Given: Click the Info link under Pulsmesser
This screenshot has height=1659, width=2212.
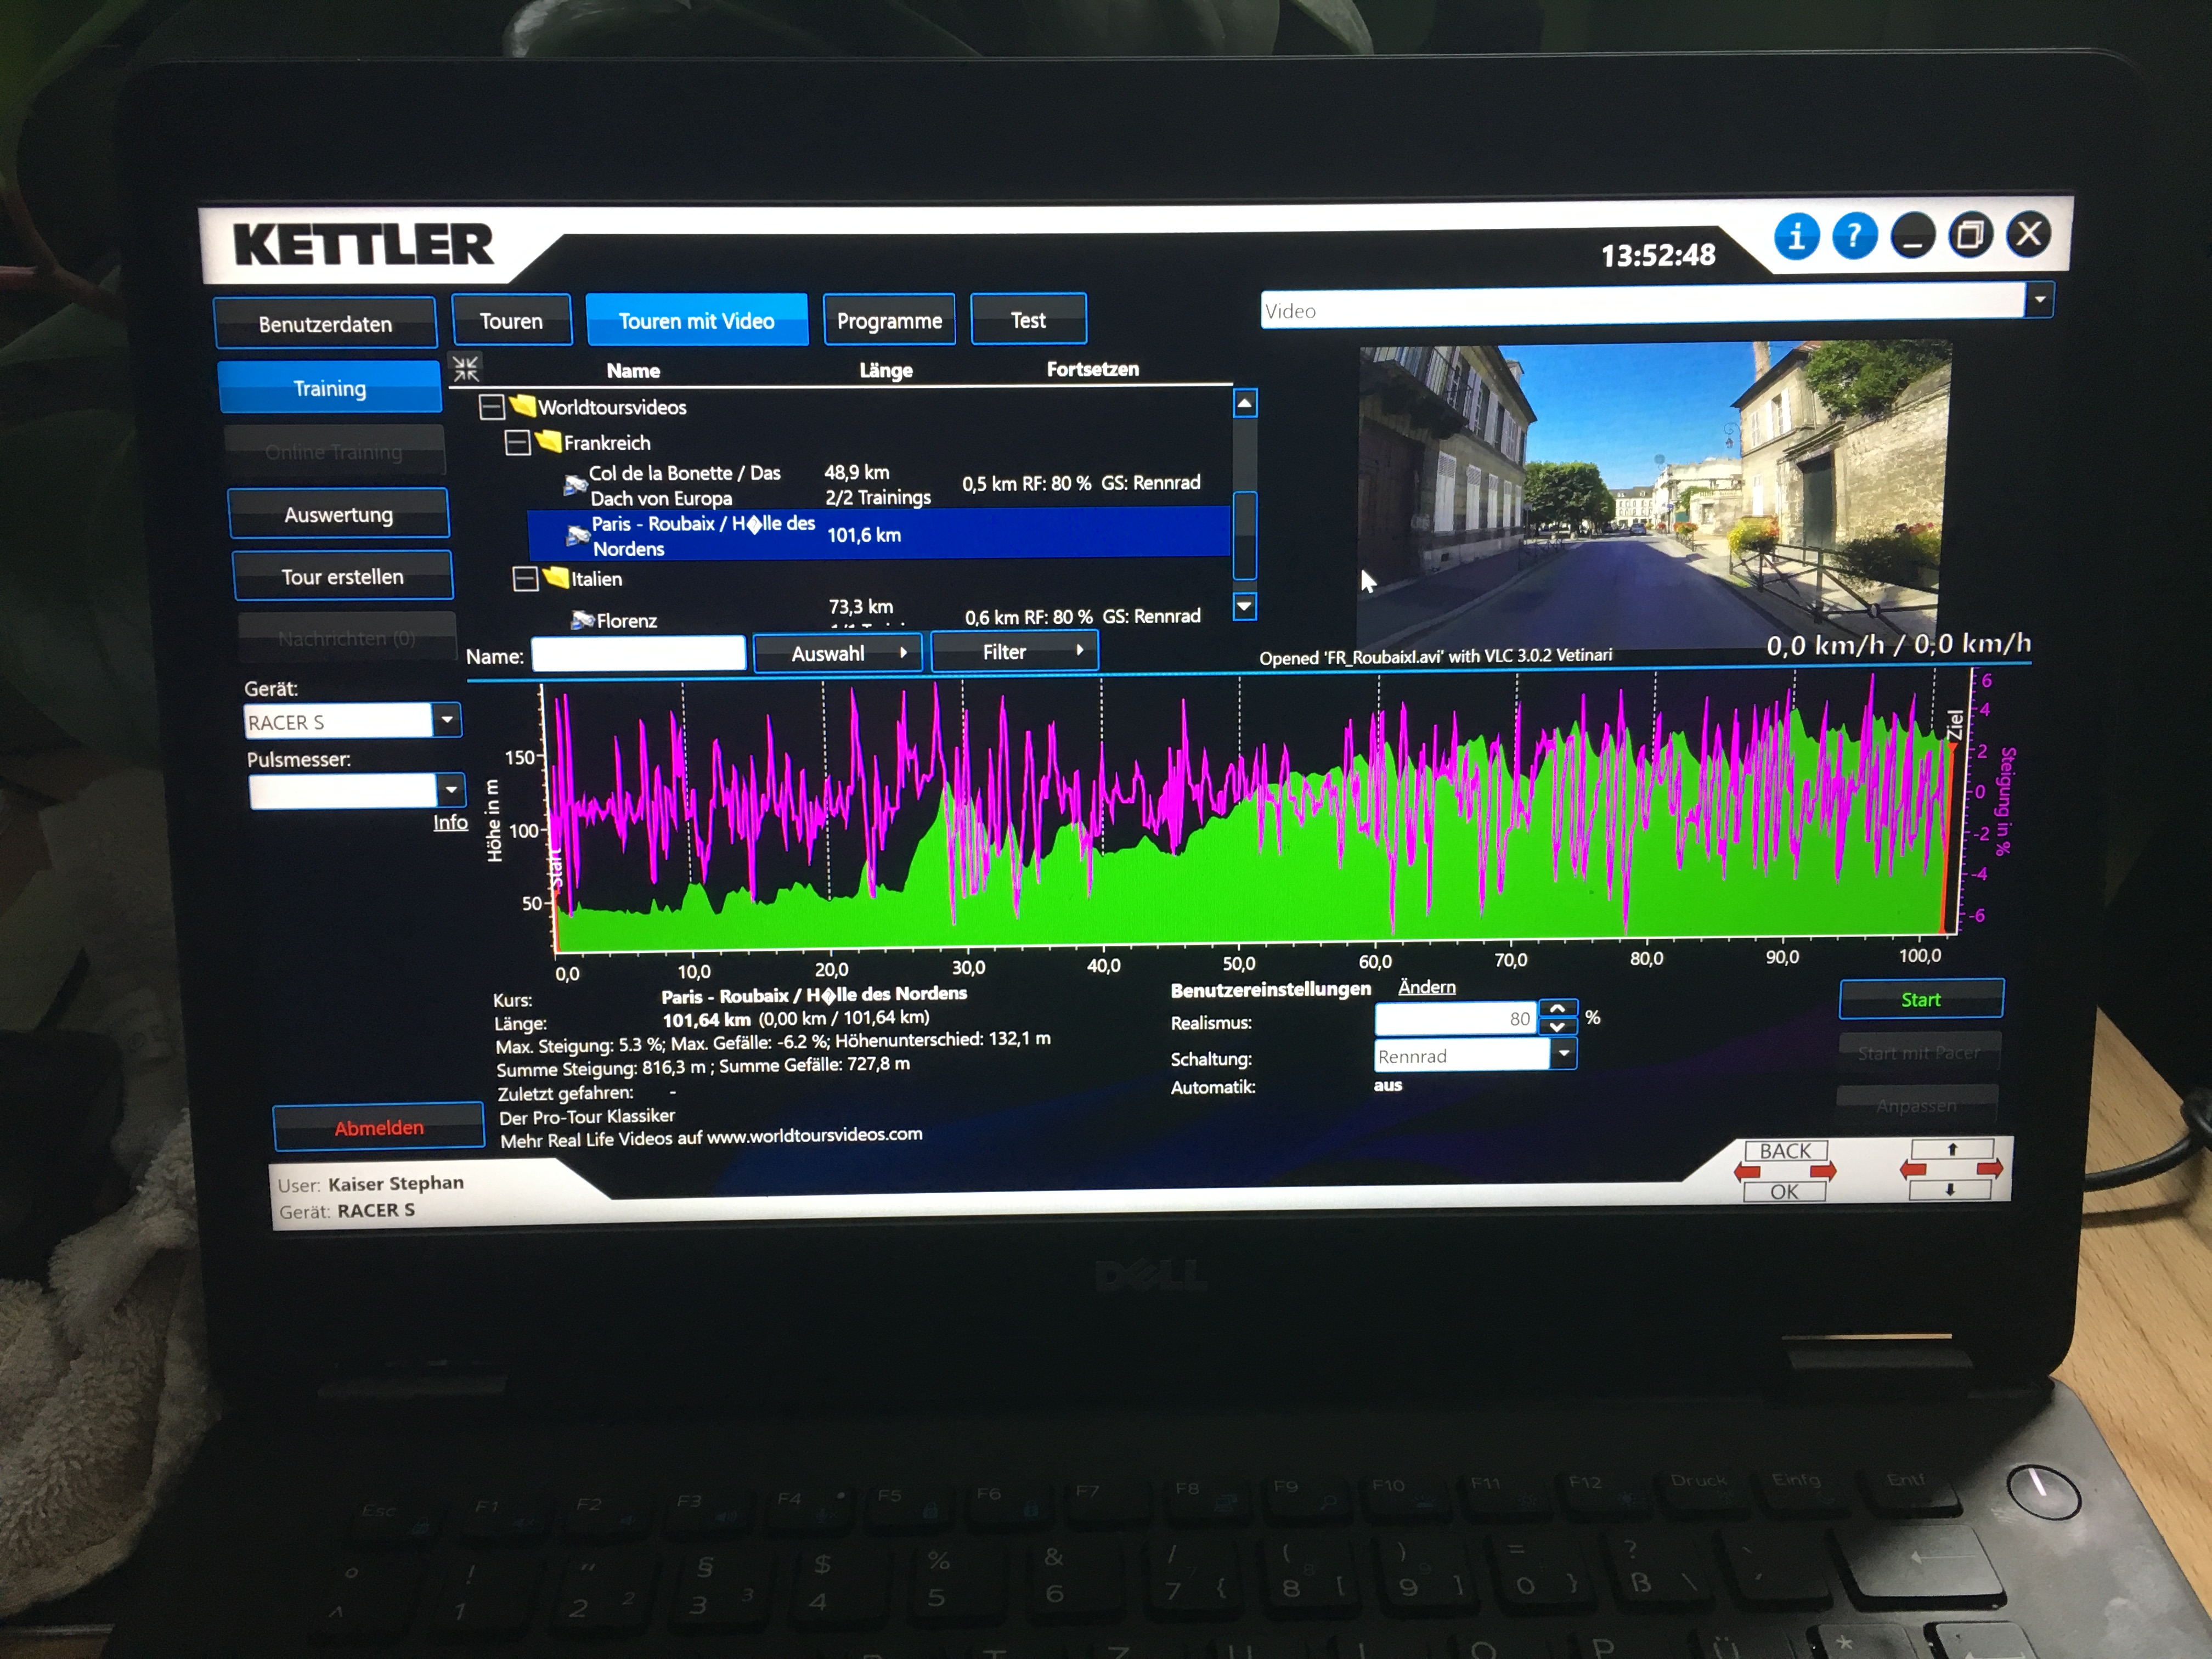Looking at the screenshot, I should point(450,822).
